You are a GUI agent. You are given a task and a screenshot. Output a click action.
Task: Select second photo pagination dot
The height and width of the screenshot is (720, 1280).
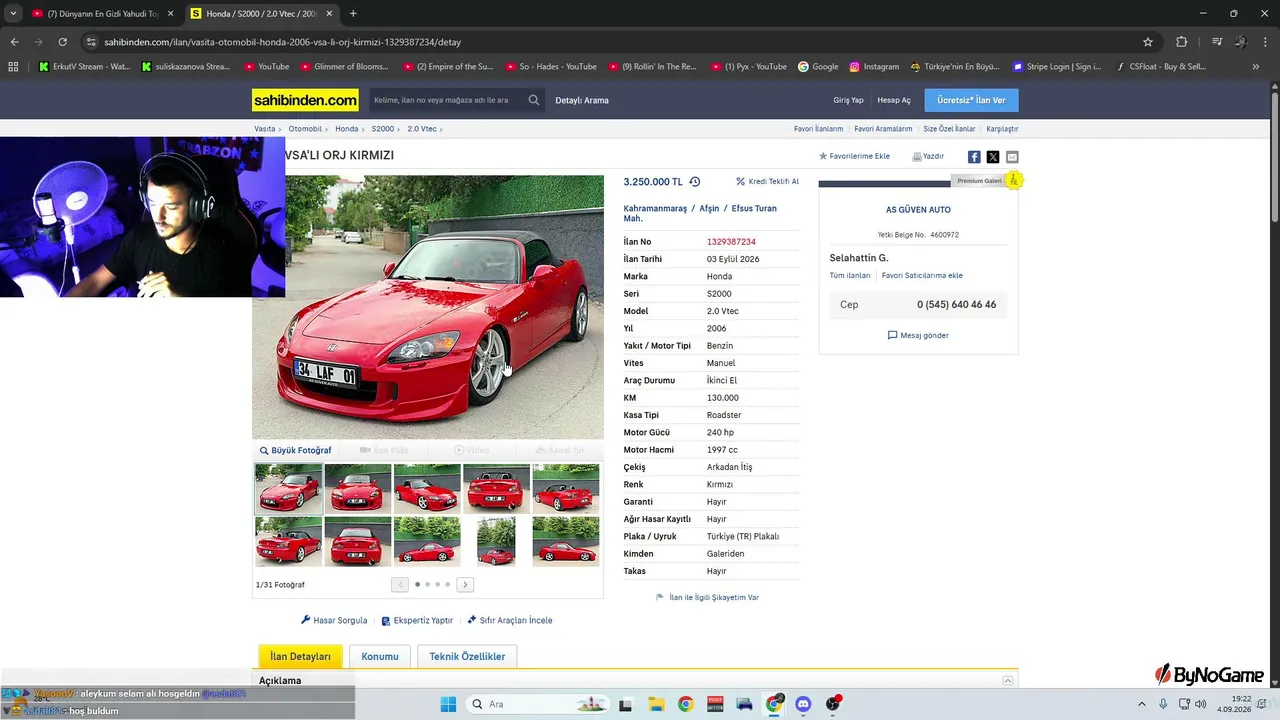[427, 584]
